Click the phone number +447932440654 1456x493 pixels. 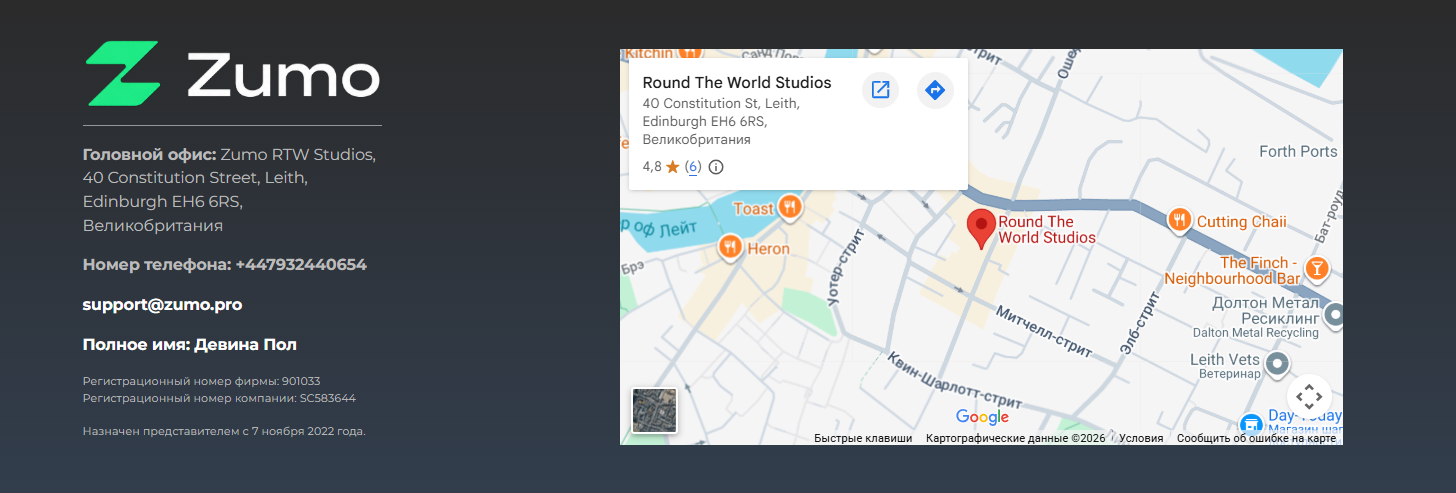[301, 265]
